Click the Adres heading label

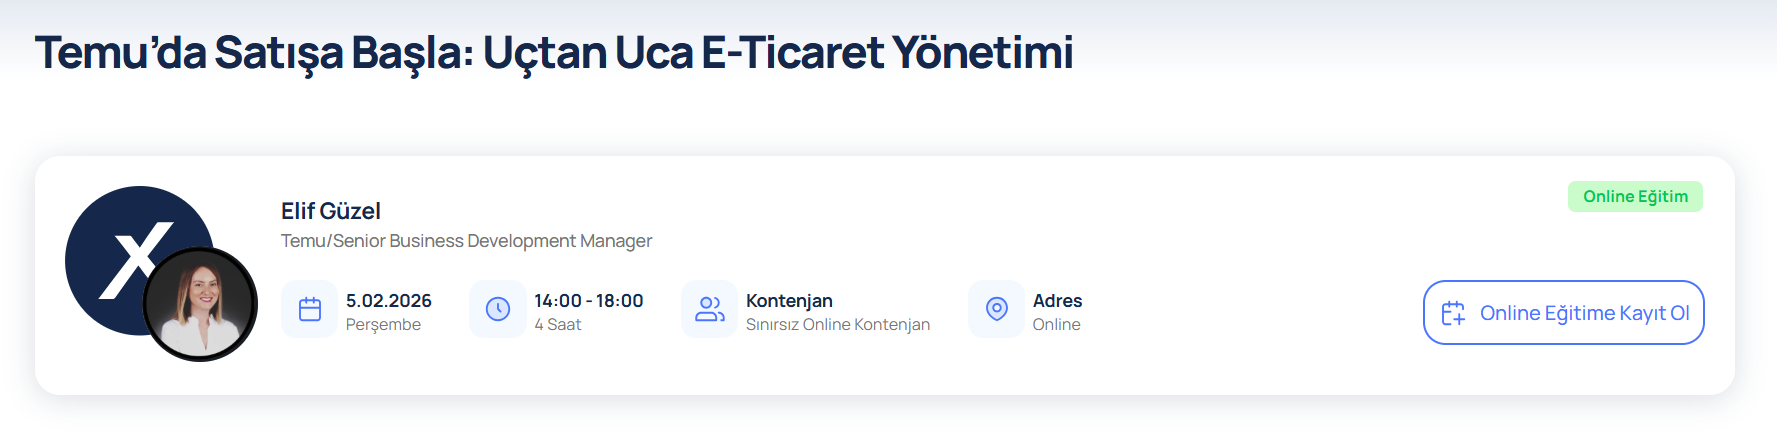[1057, 301]
